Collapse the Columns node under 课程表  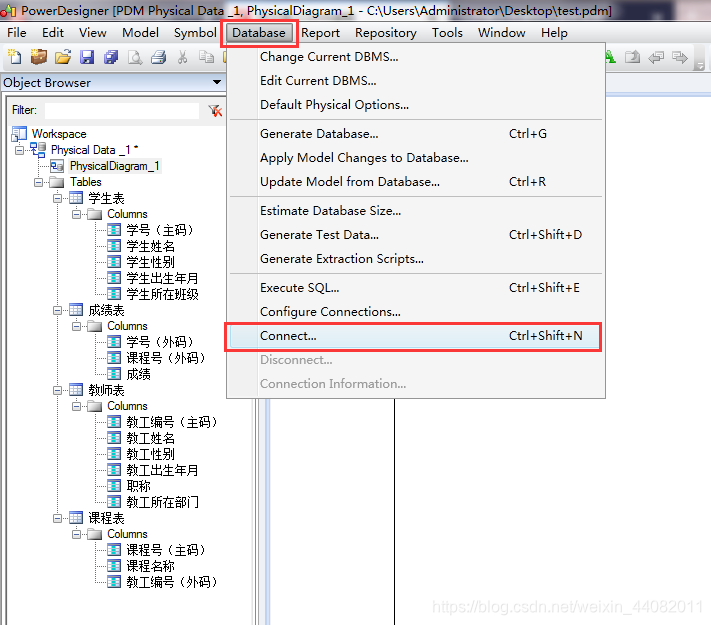[77, 534]
